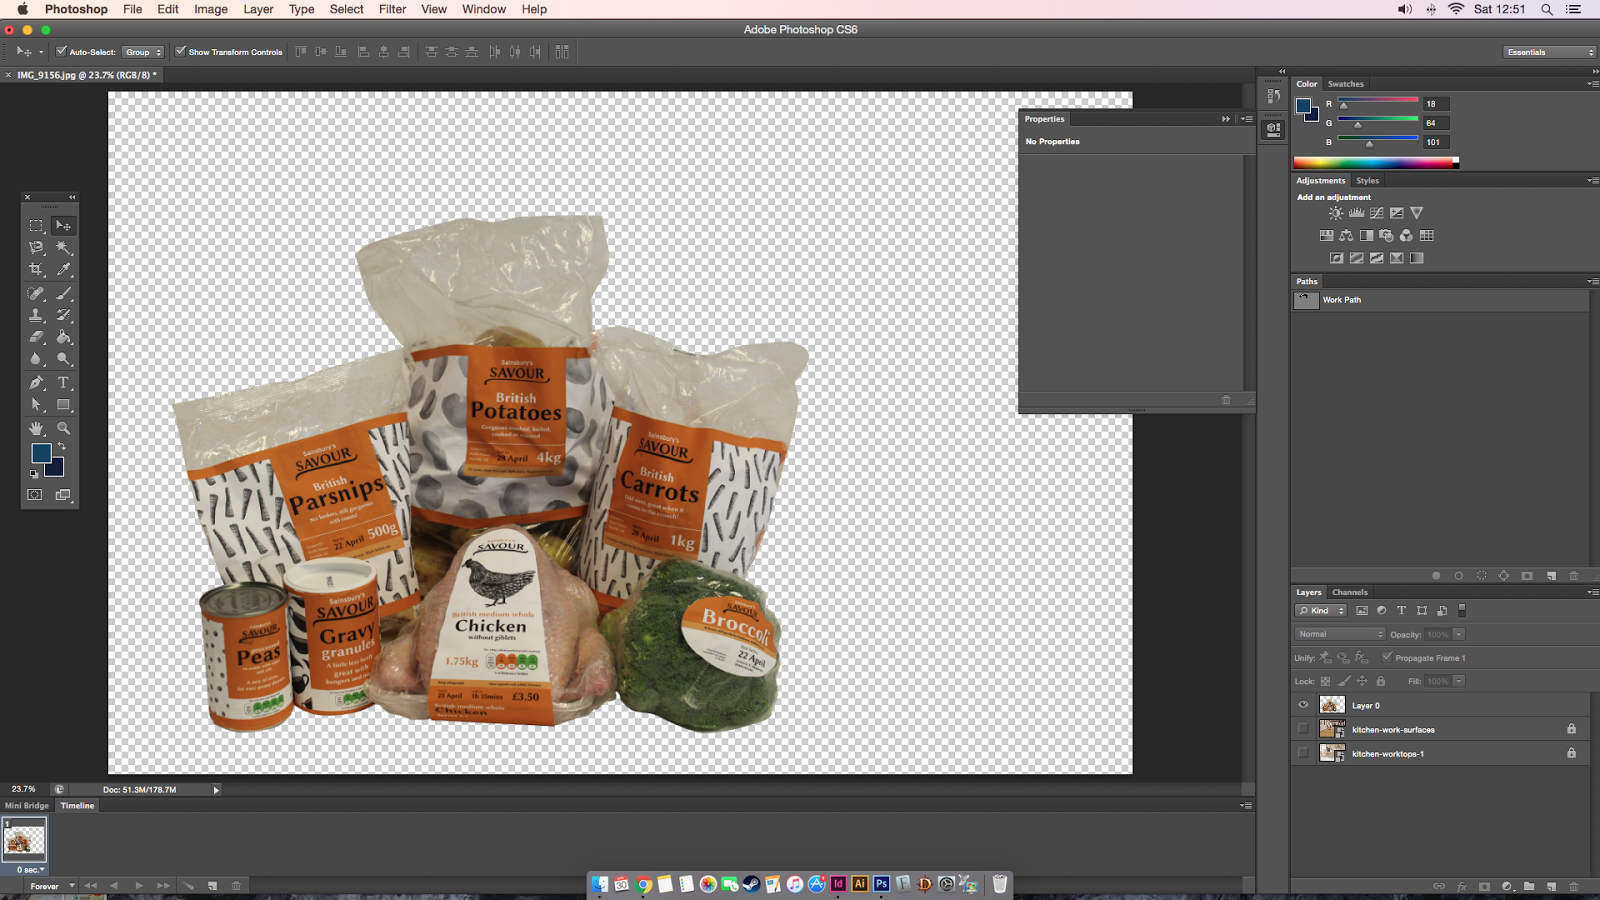Open the Layer menu

(258, 9)
